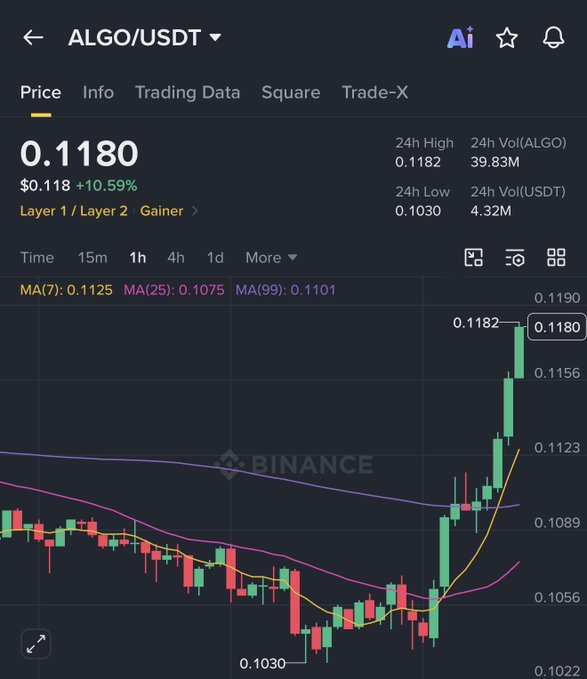Viewport: 587px width, 679px height.
Task: Open the ALGO/USDT pair selector dropdown
Action: click(145, 38)
